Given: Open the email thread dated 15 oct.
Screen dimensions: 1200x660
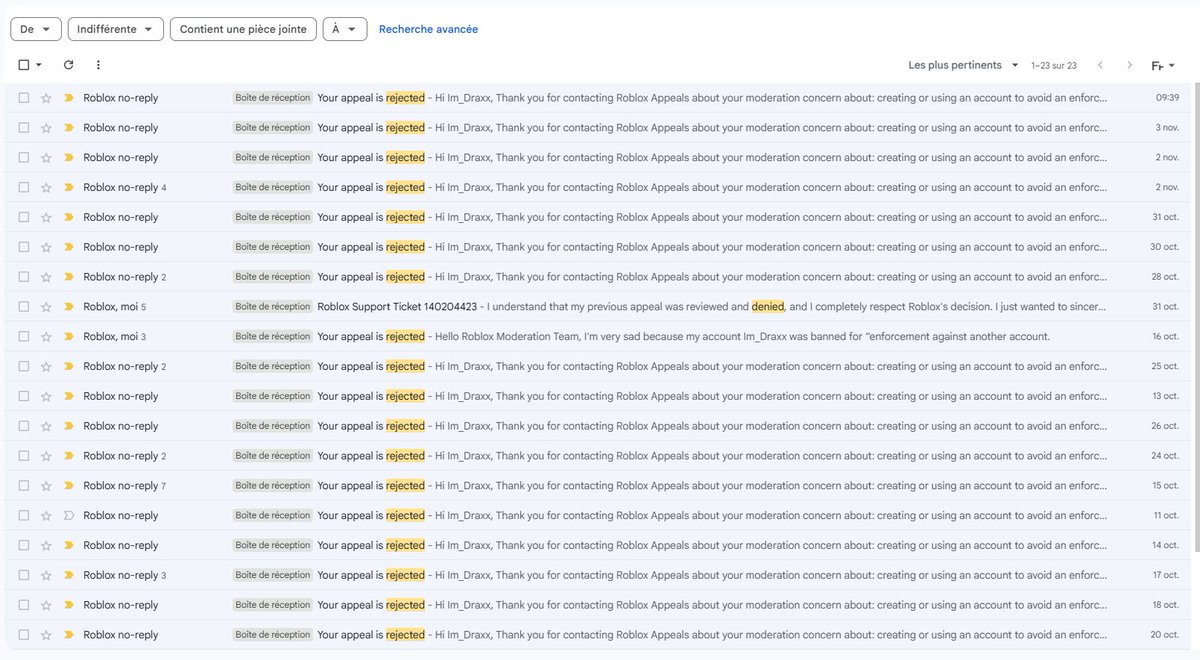Looking at the screenshot, I should pyautogui.click(x=600, y=486).
